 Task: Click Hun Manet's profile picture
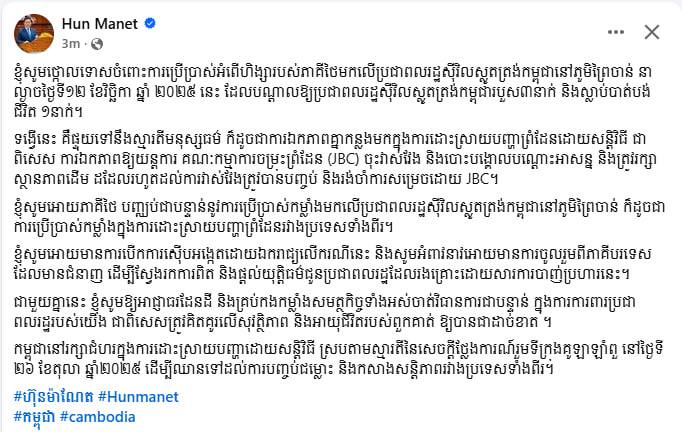coord(32,32)
